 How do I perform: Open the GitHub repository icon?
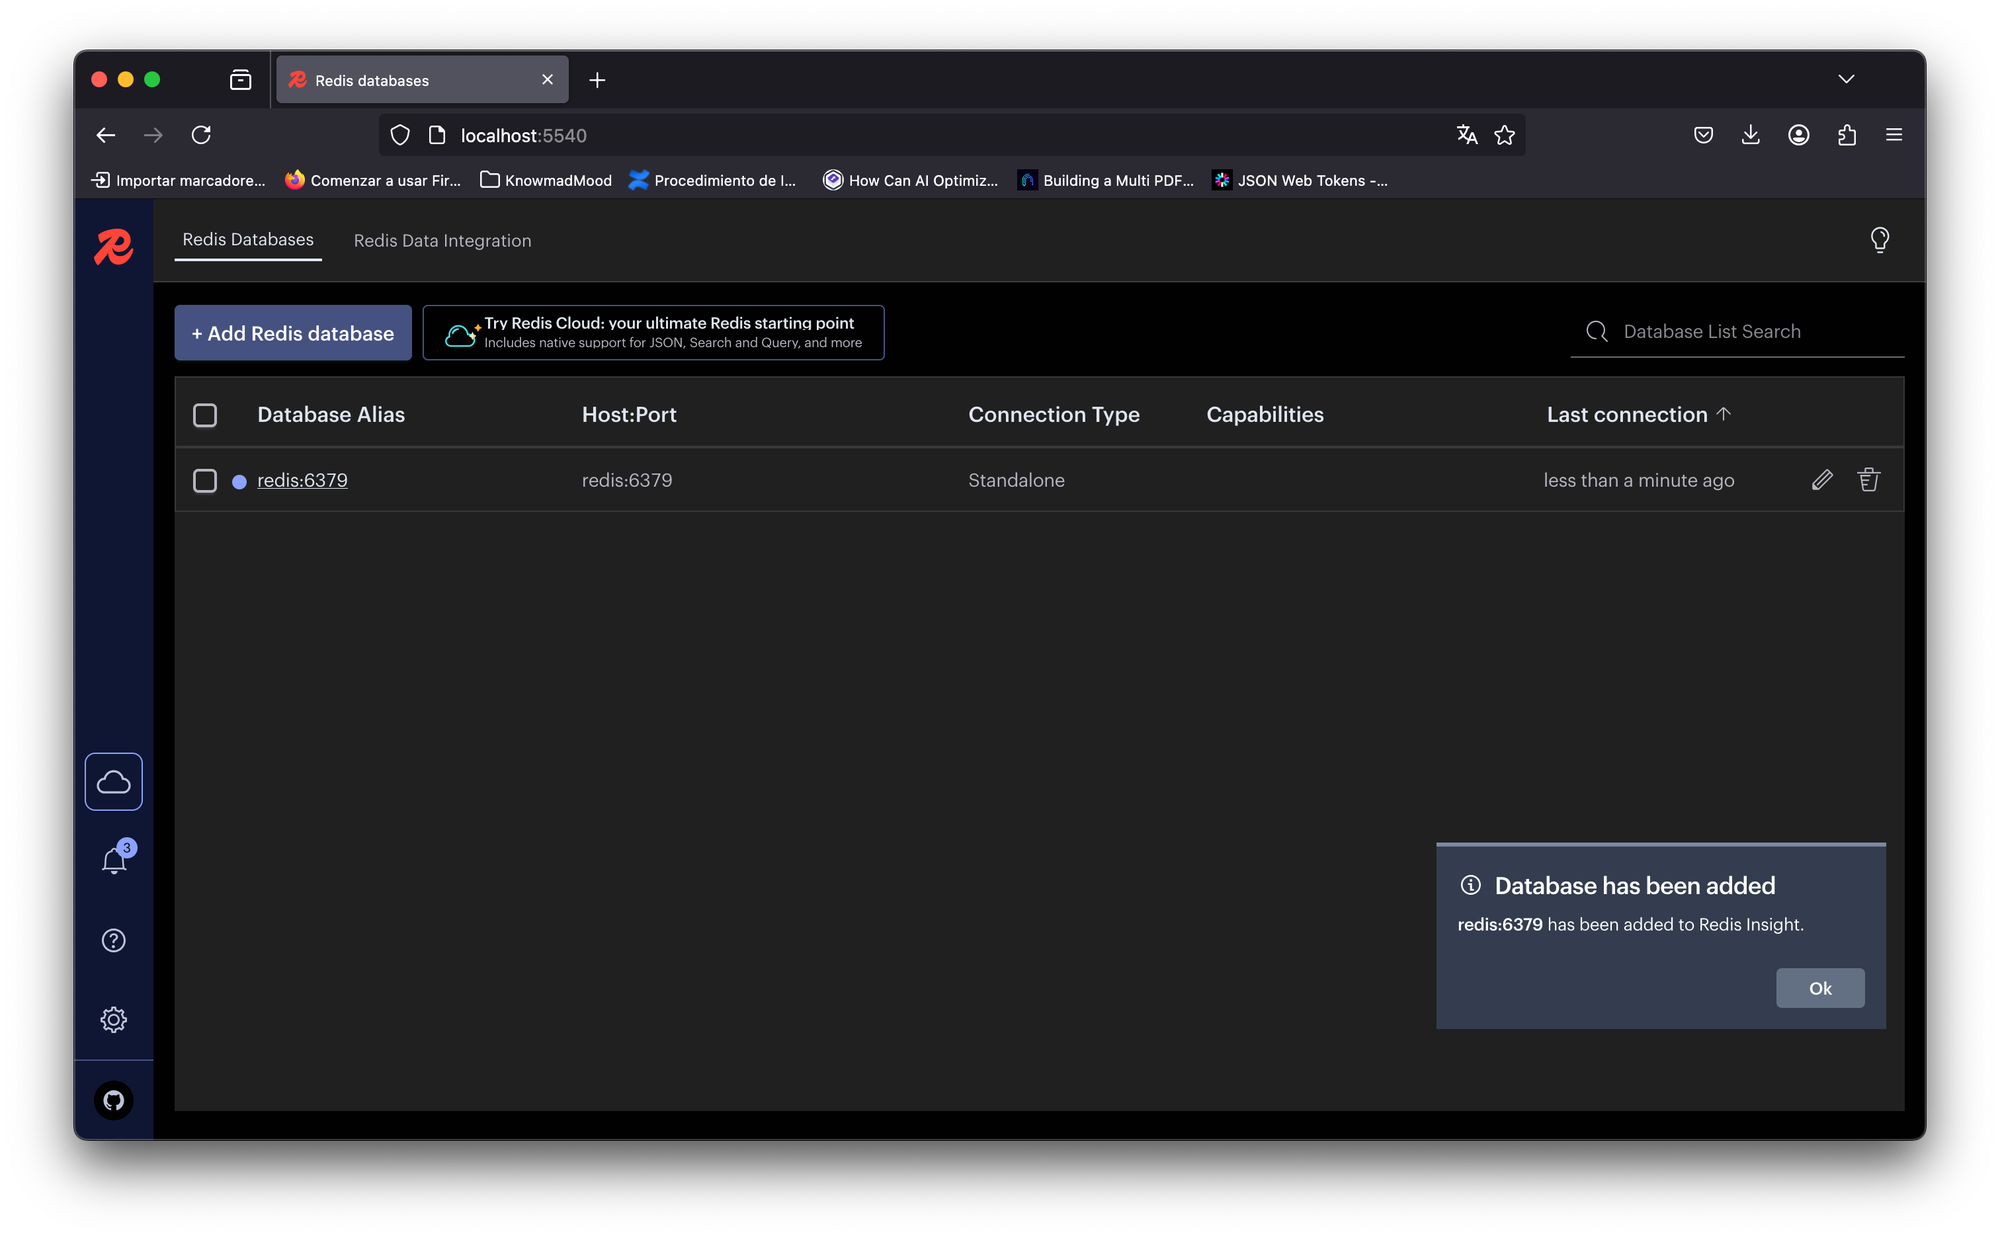[x=114, y=1100]
